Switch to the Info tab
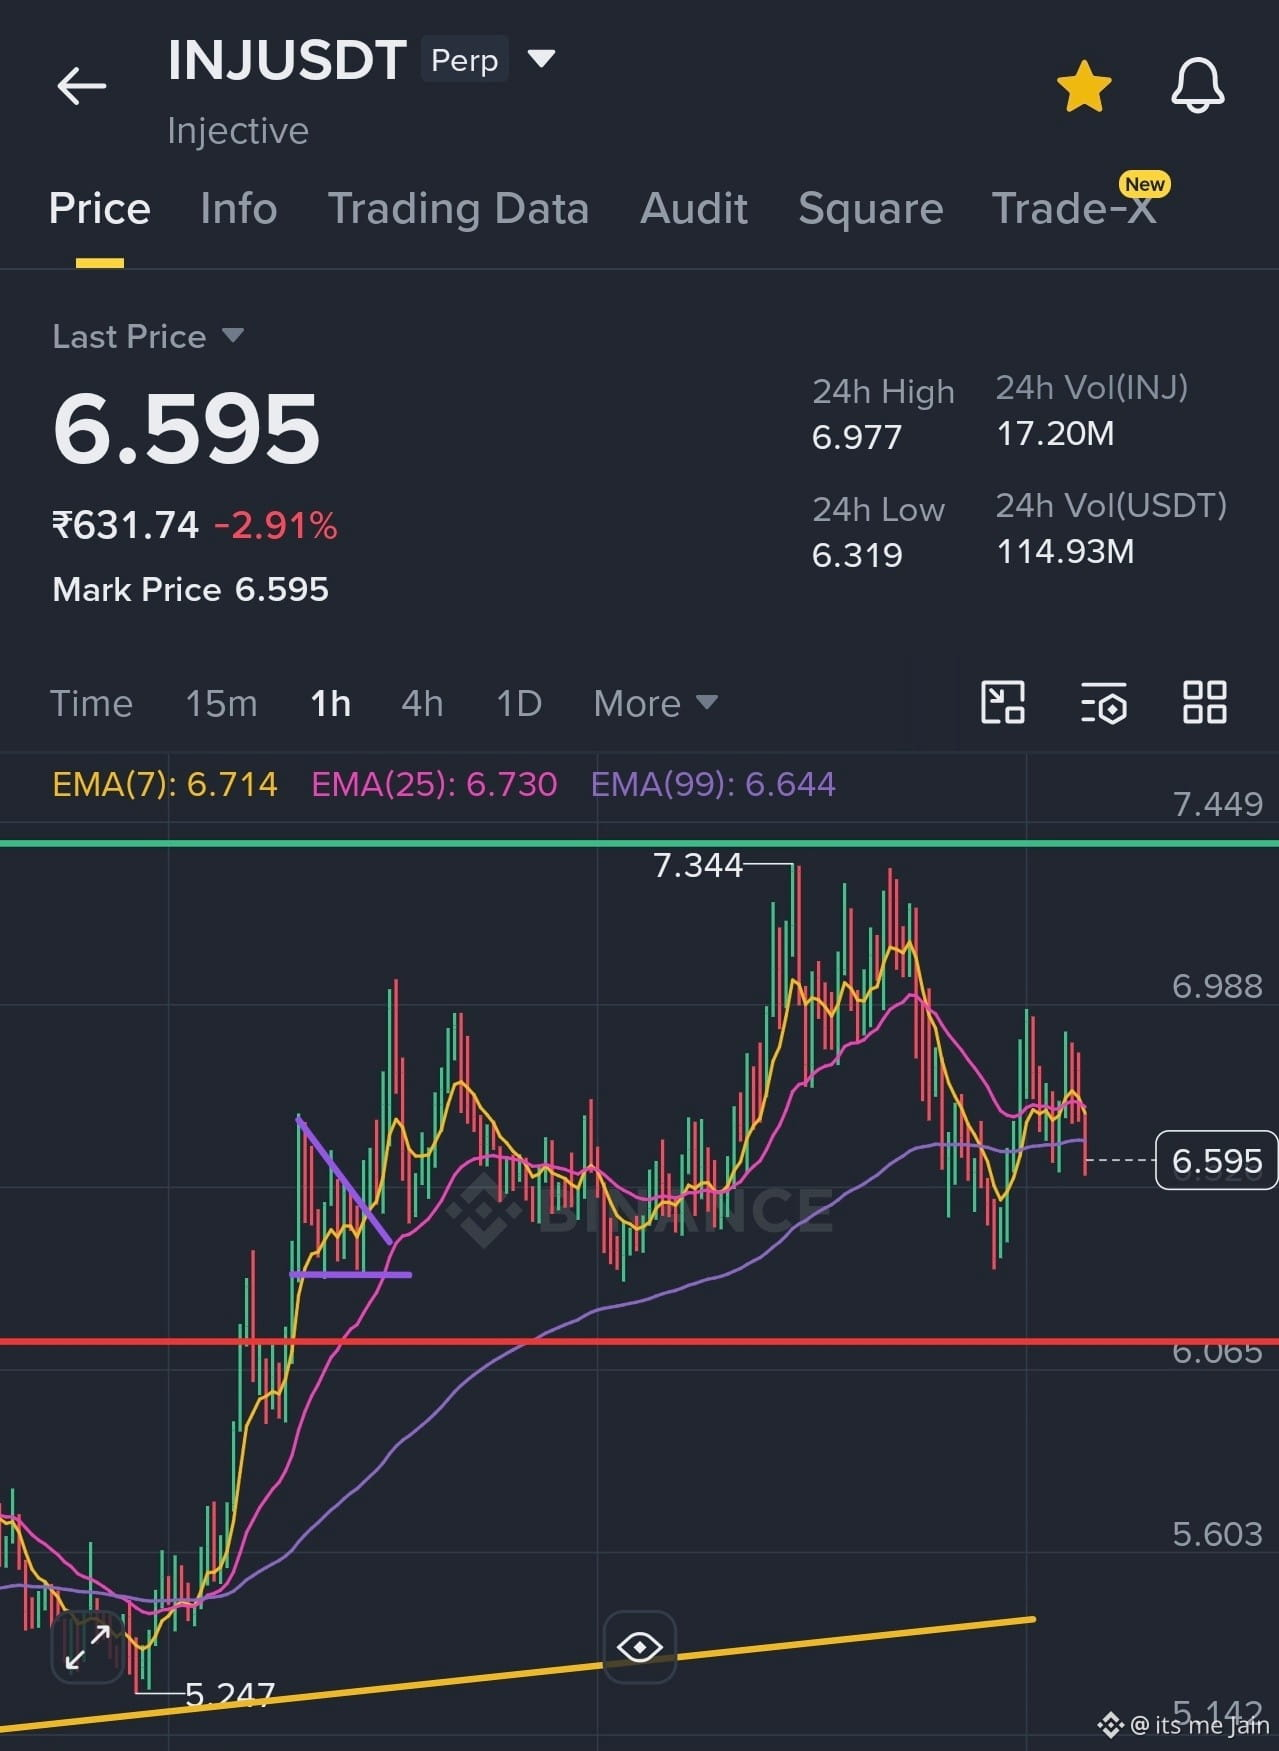The height and width of the screenshot is (1751, 1279). click(238, 209)
